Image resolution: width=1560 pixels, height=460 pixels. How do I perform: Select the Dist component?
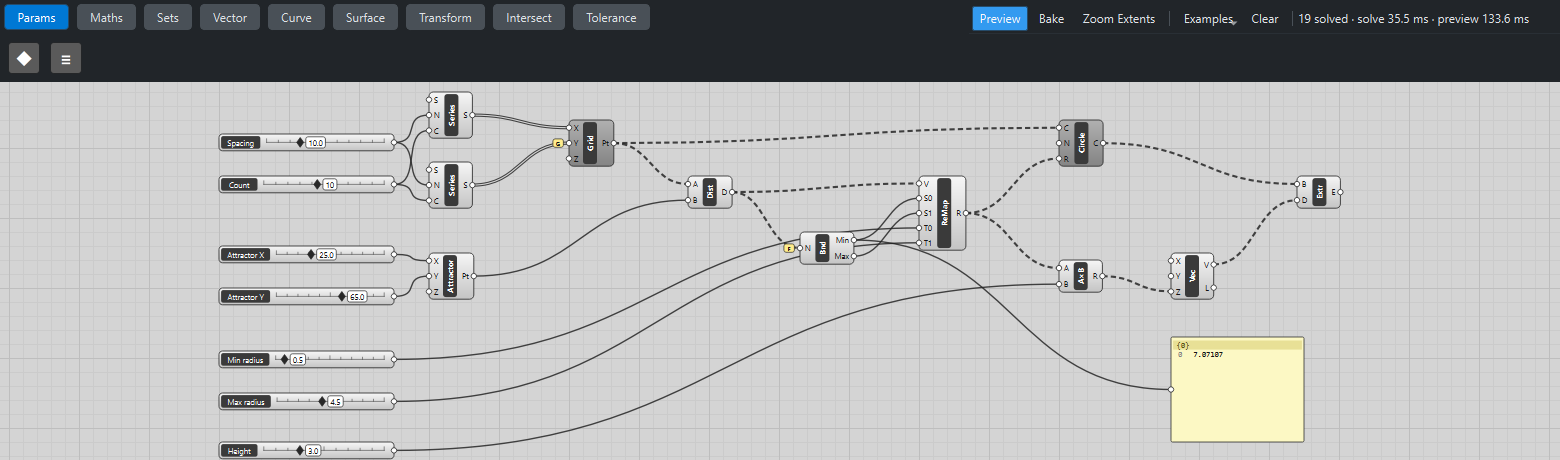710,192
